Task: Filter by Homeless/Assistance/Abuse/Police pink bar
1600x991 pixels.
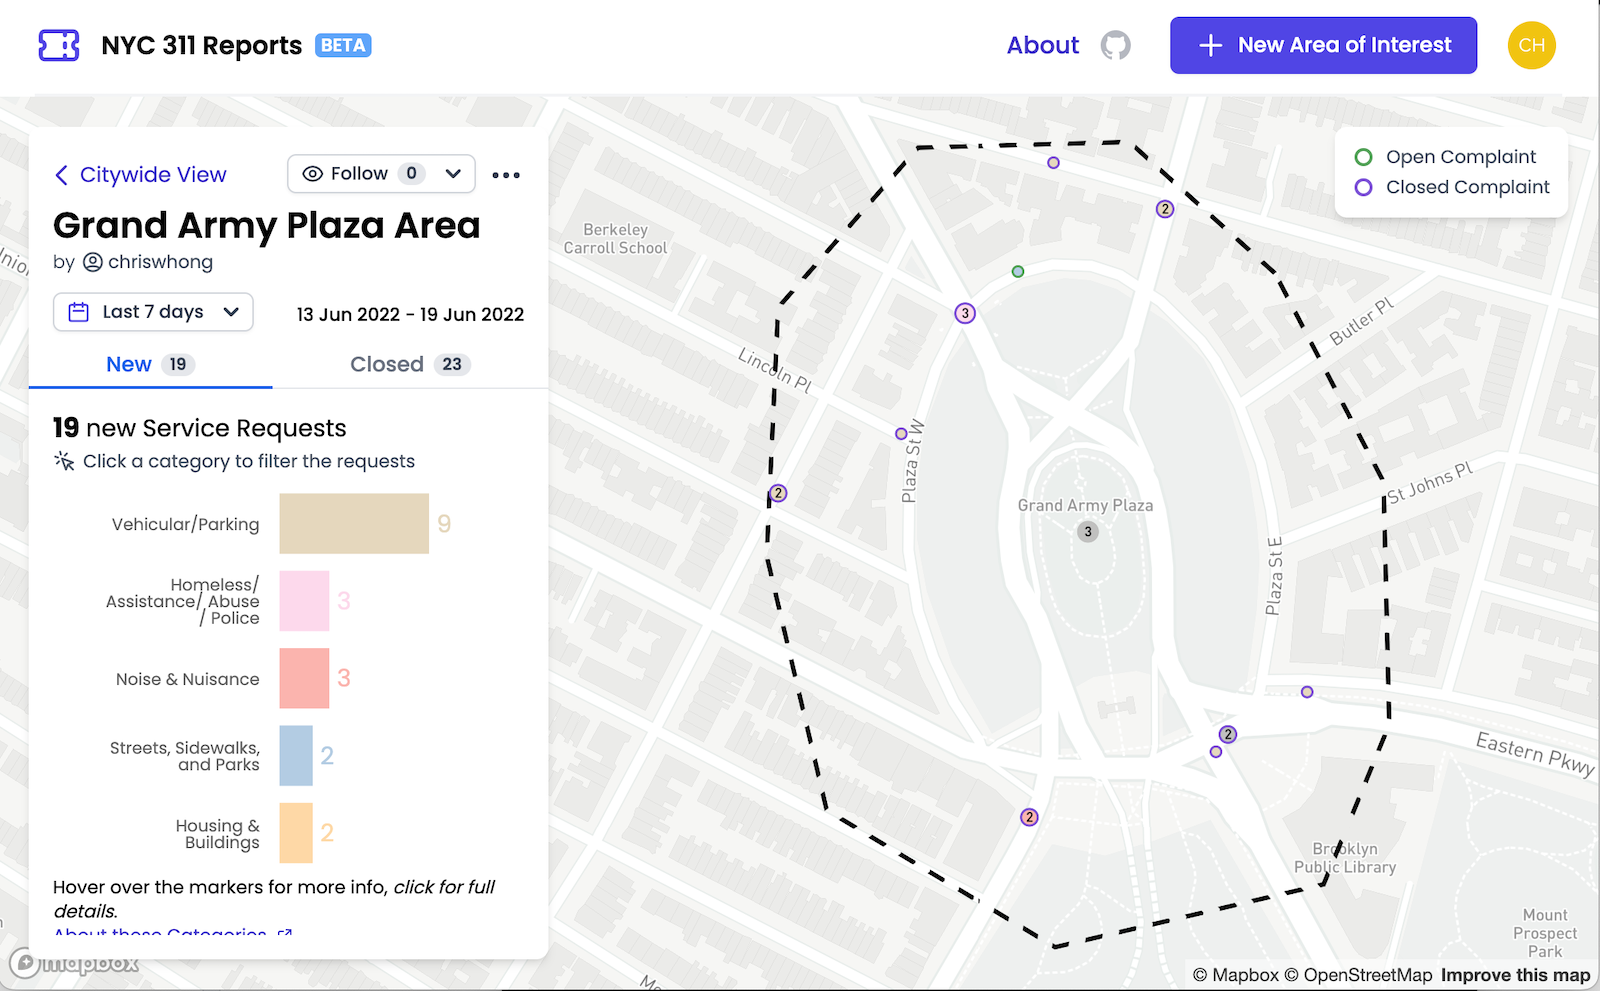Action: point(304,601)
